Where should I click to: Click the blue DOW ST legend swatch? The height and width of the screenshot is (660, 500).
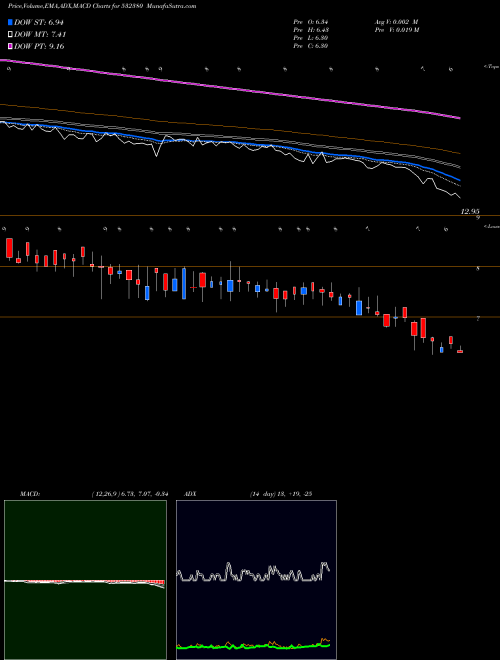coord(11,22)
